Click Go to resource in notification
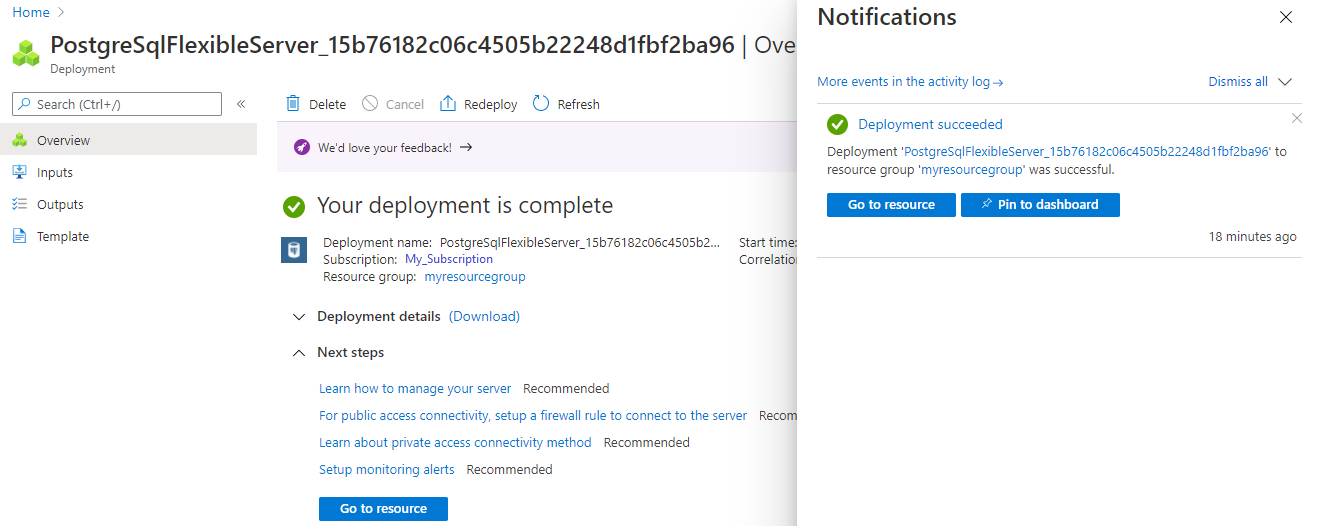This screenshot has height=526, width=1318. [891, 205]
